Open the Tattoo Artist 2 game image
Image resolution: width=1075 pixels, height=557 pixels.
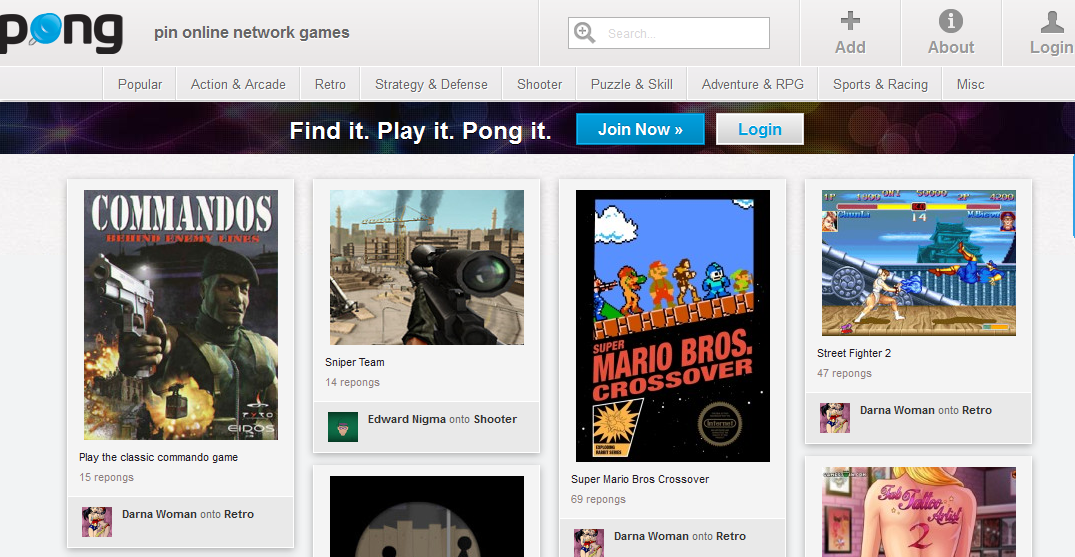click(919, 512)
